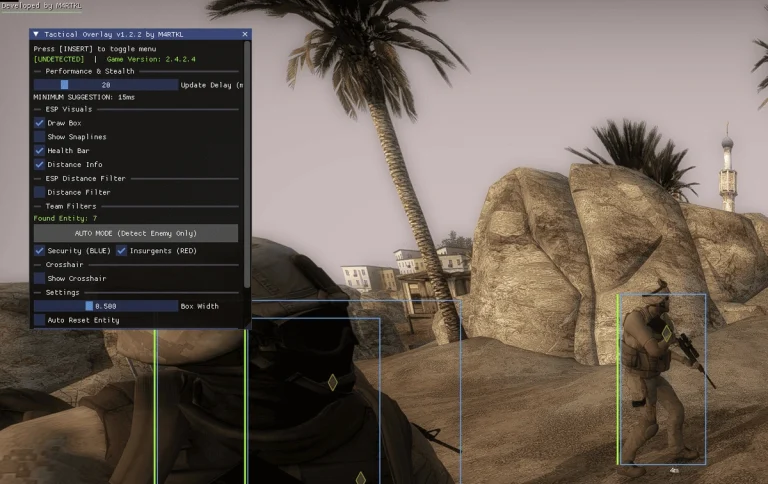Disable the Draw Box checkbox
Viewport: 768px width, 484px height.
point(40,123)
